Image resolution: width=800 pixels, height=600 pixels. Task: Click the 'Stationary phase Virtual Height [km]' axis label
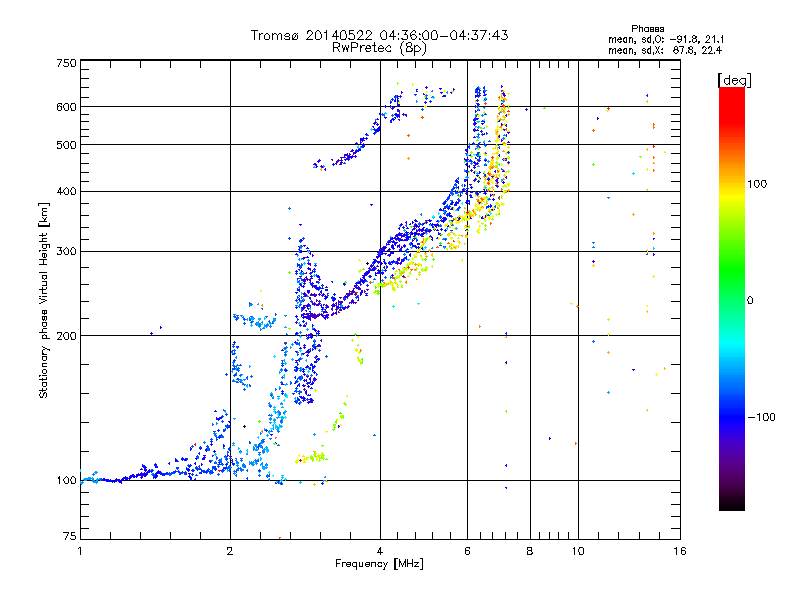(44, 301)
